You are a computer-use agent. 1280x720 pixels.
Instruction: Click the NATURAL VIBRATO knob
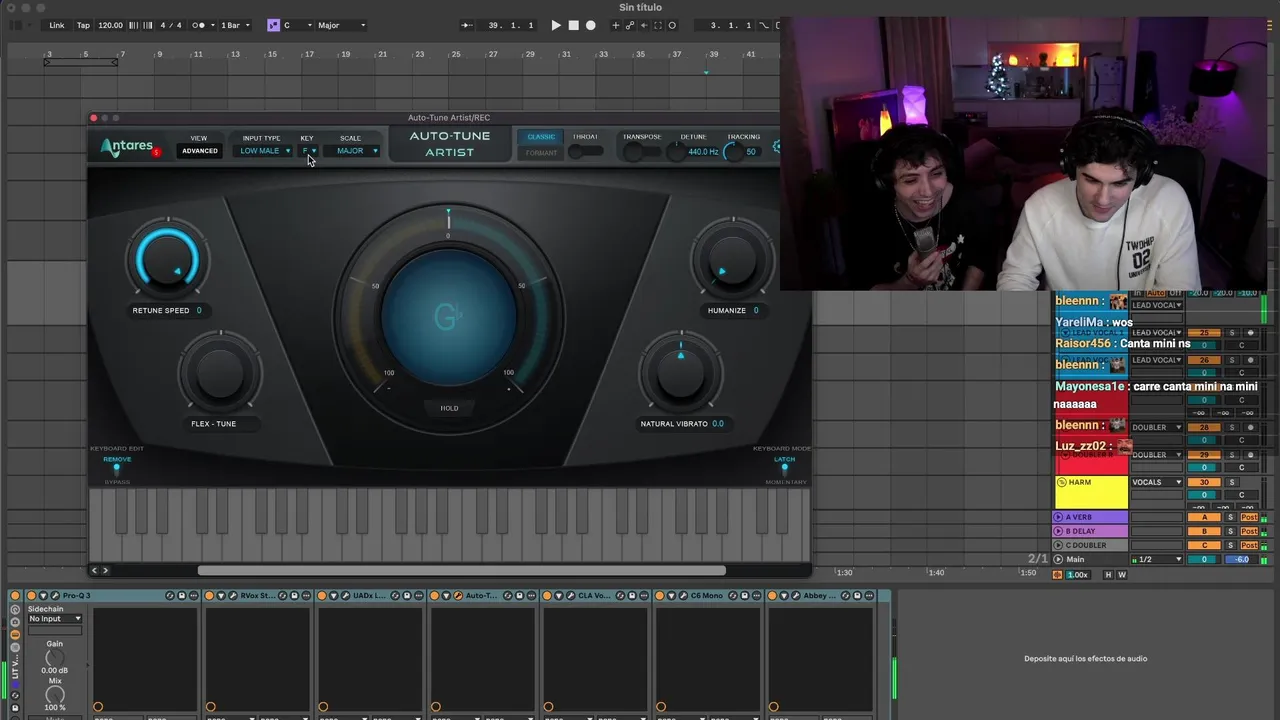coord(681,373)
